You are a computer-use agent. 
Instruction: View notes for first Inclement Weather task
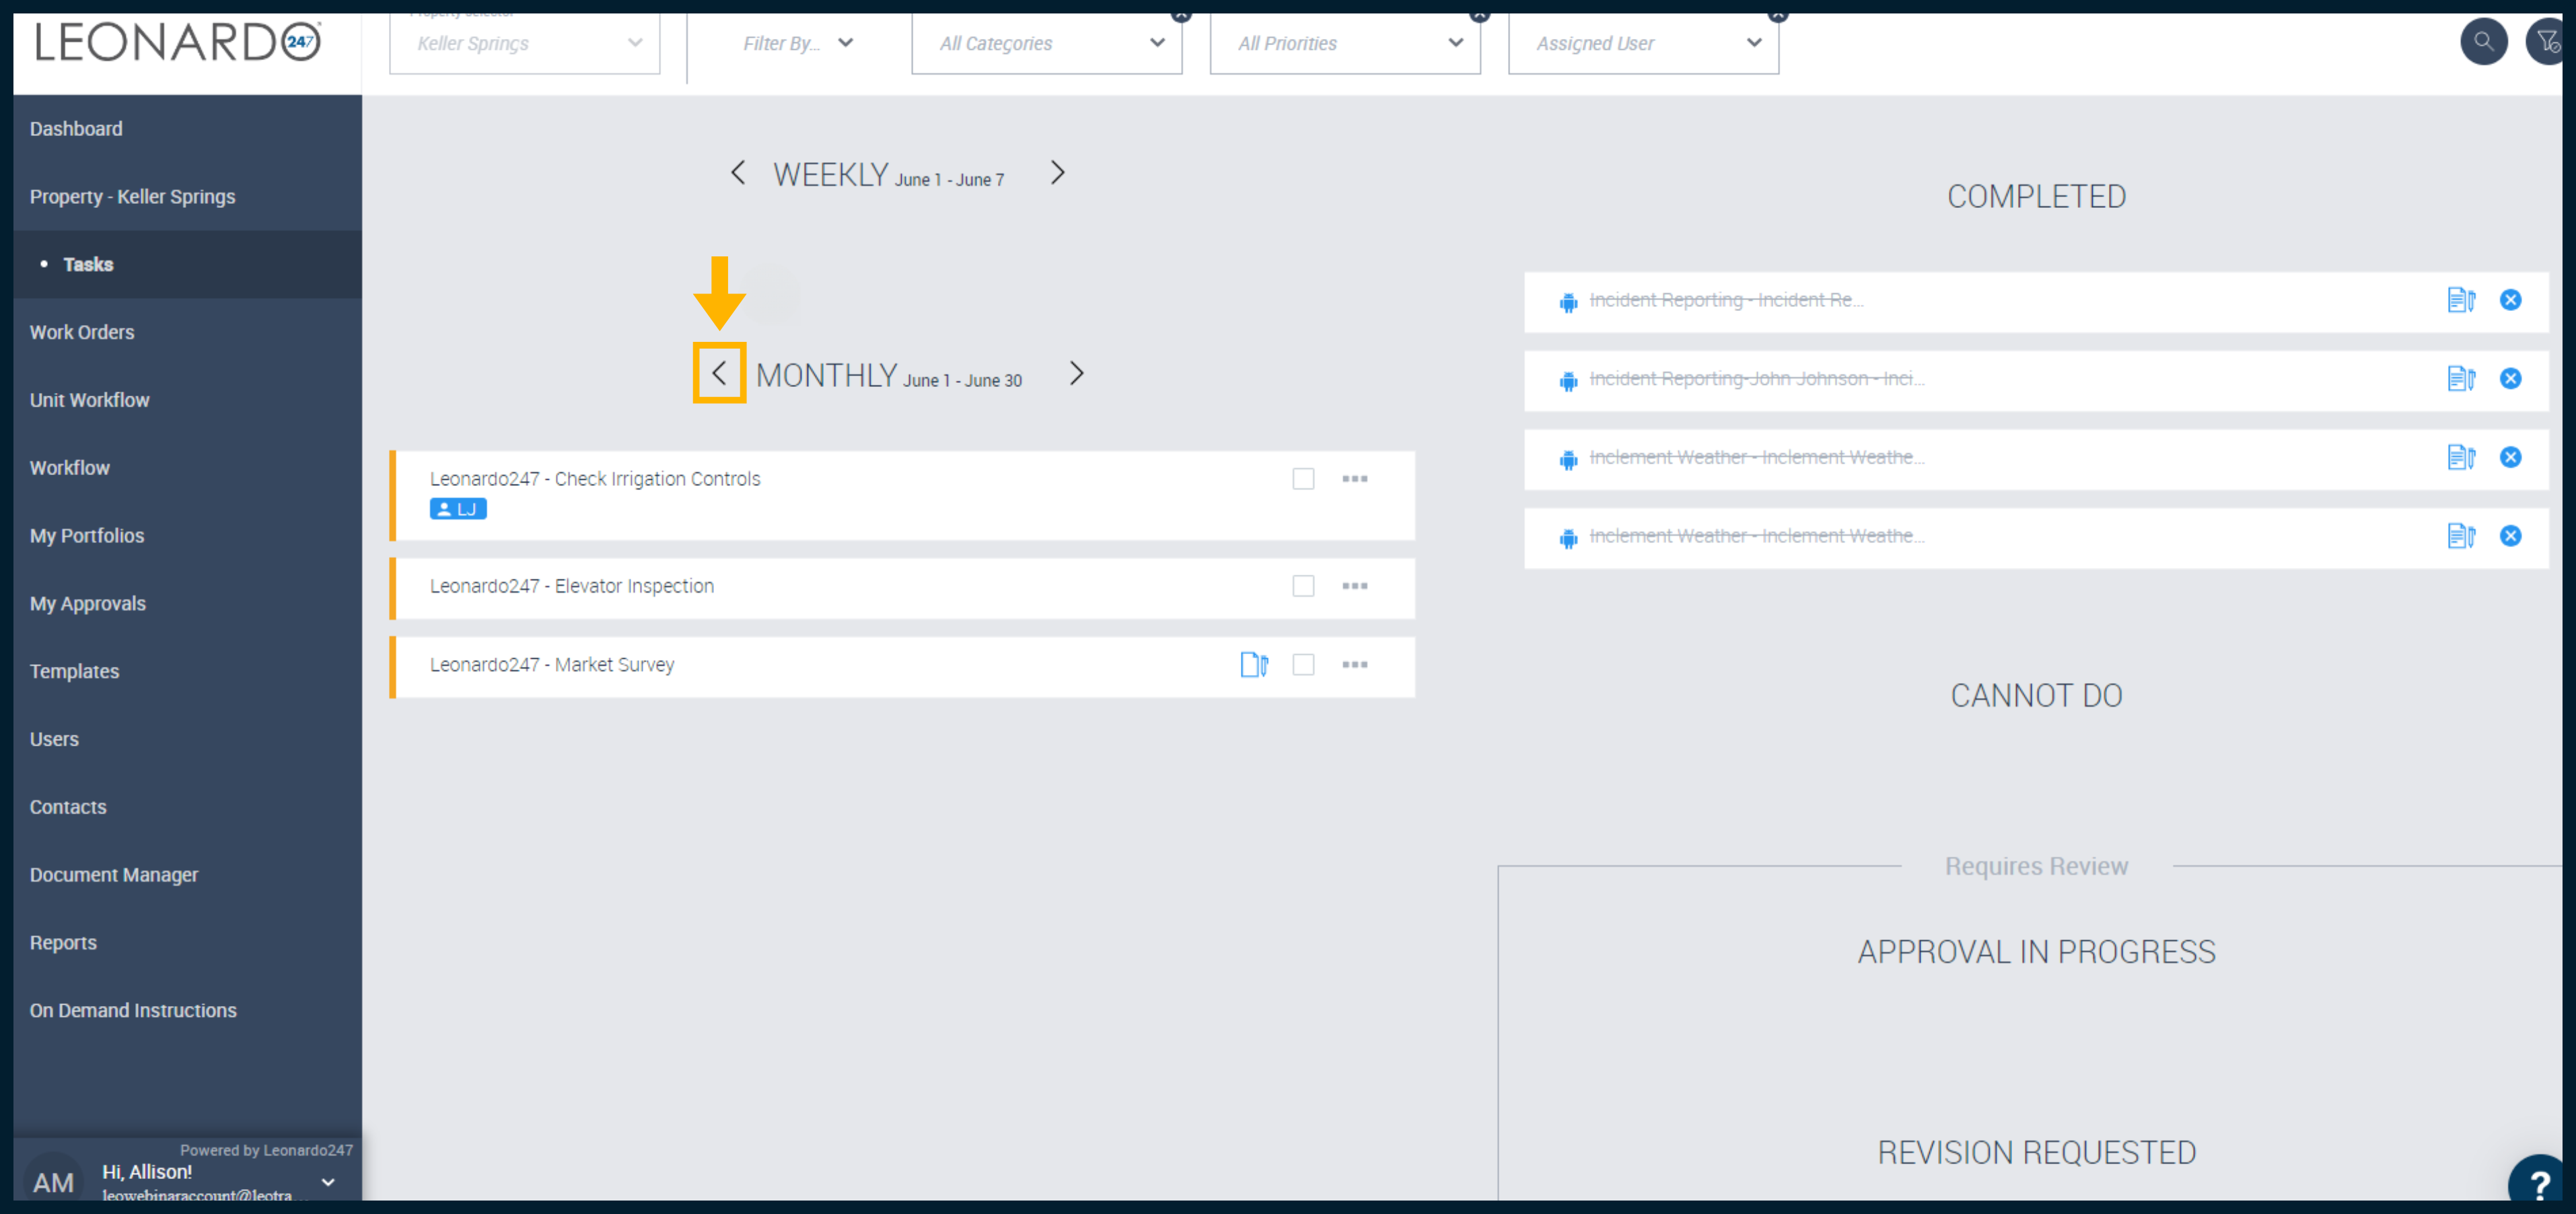[x=2460, y=458]
